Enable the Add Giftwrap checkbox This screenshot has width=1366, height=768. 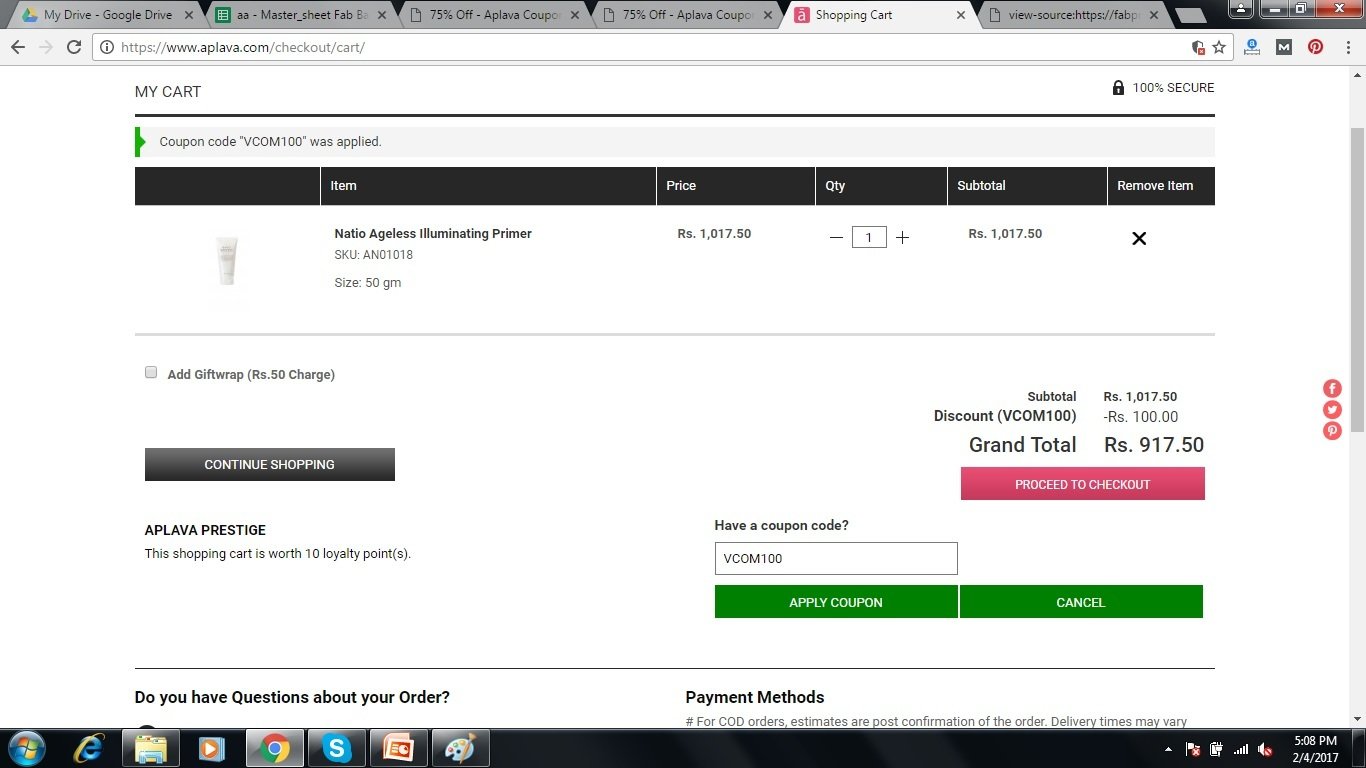(x=151, y=372)
